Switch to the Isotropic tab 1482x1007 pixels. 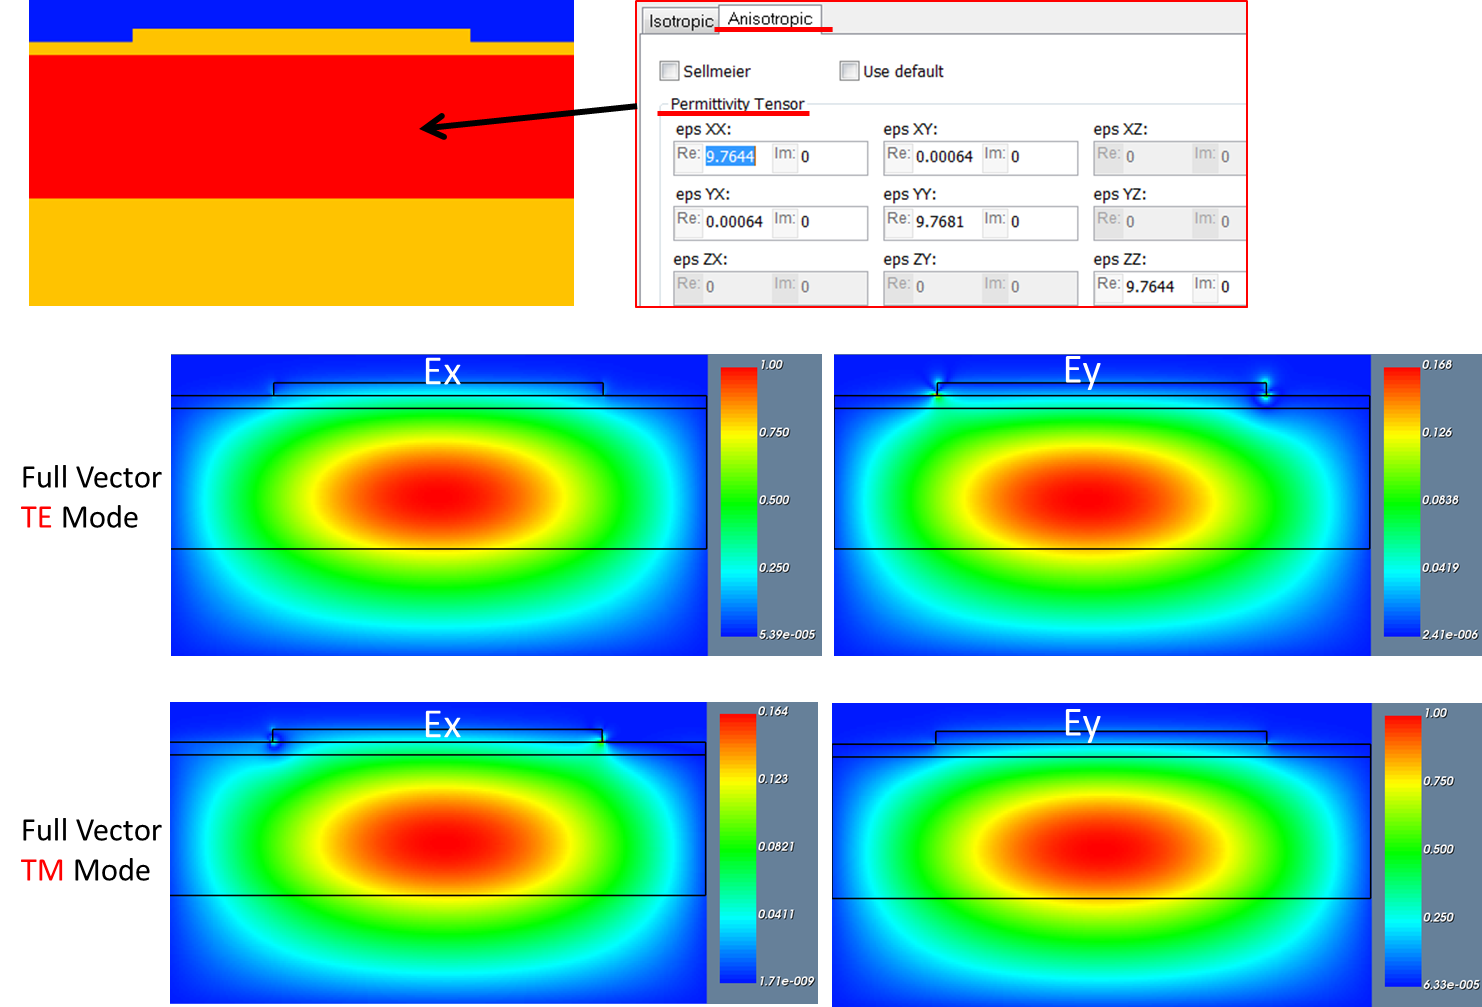pos(680,21)
